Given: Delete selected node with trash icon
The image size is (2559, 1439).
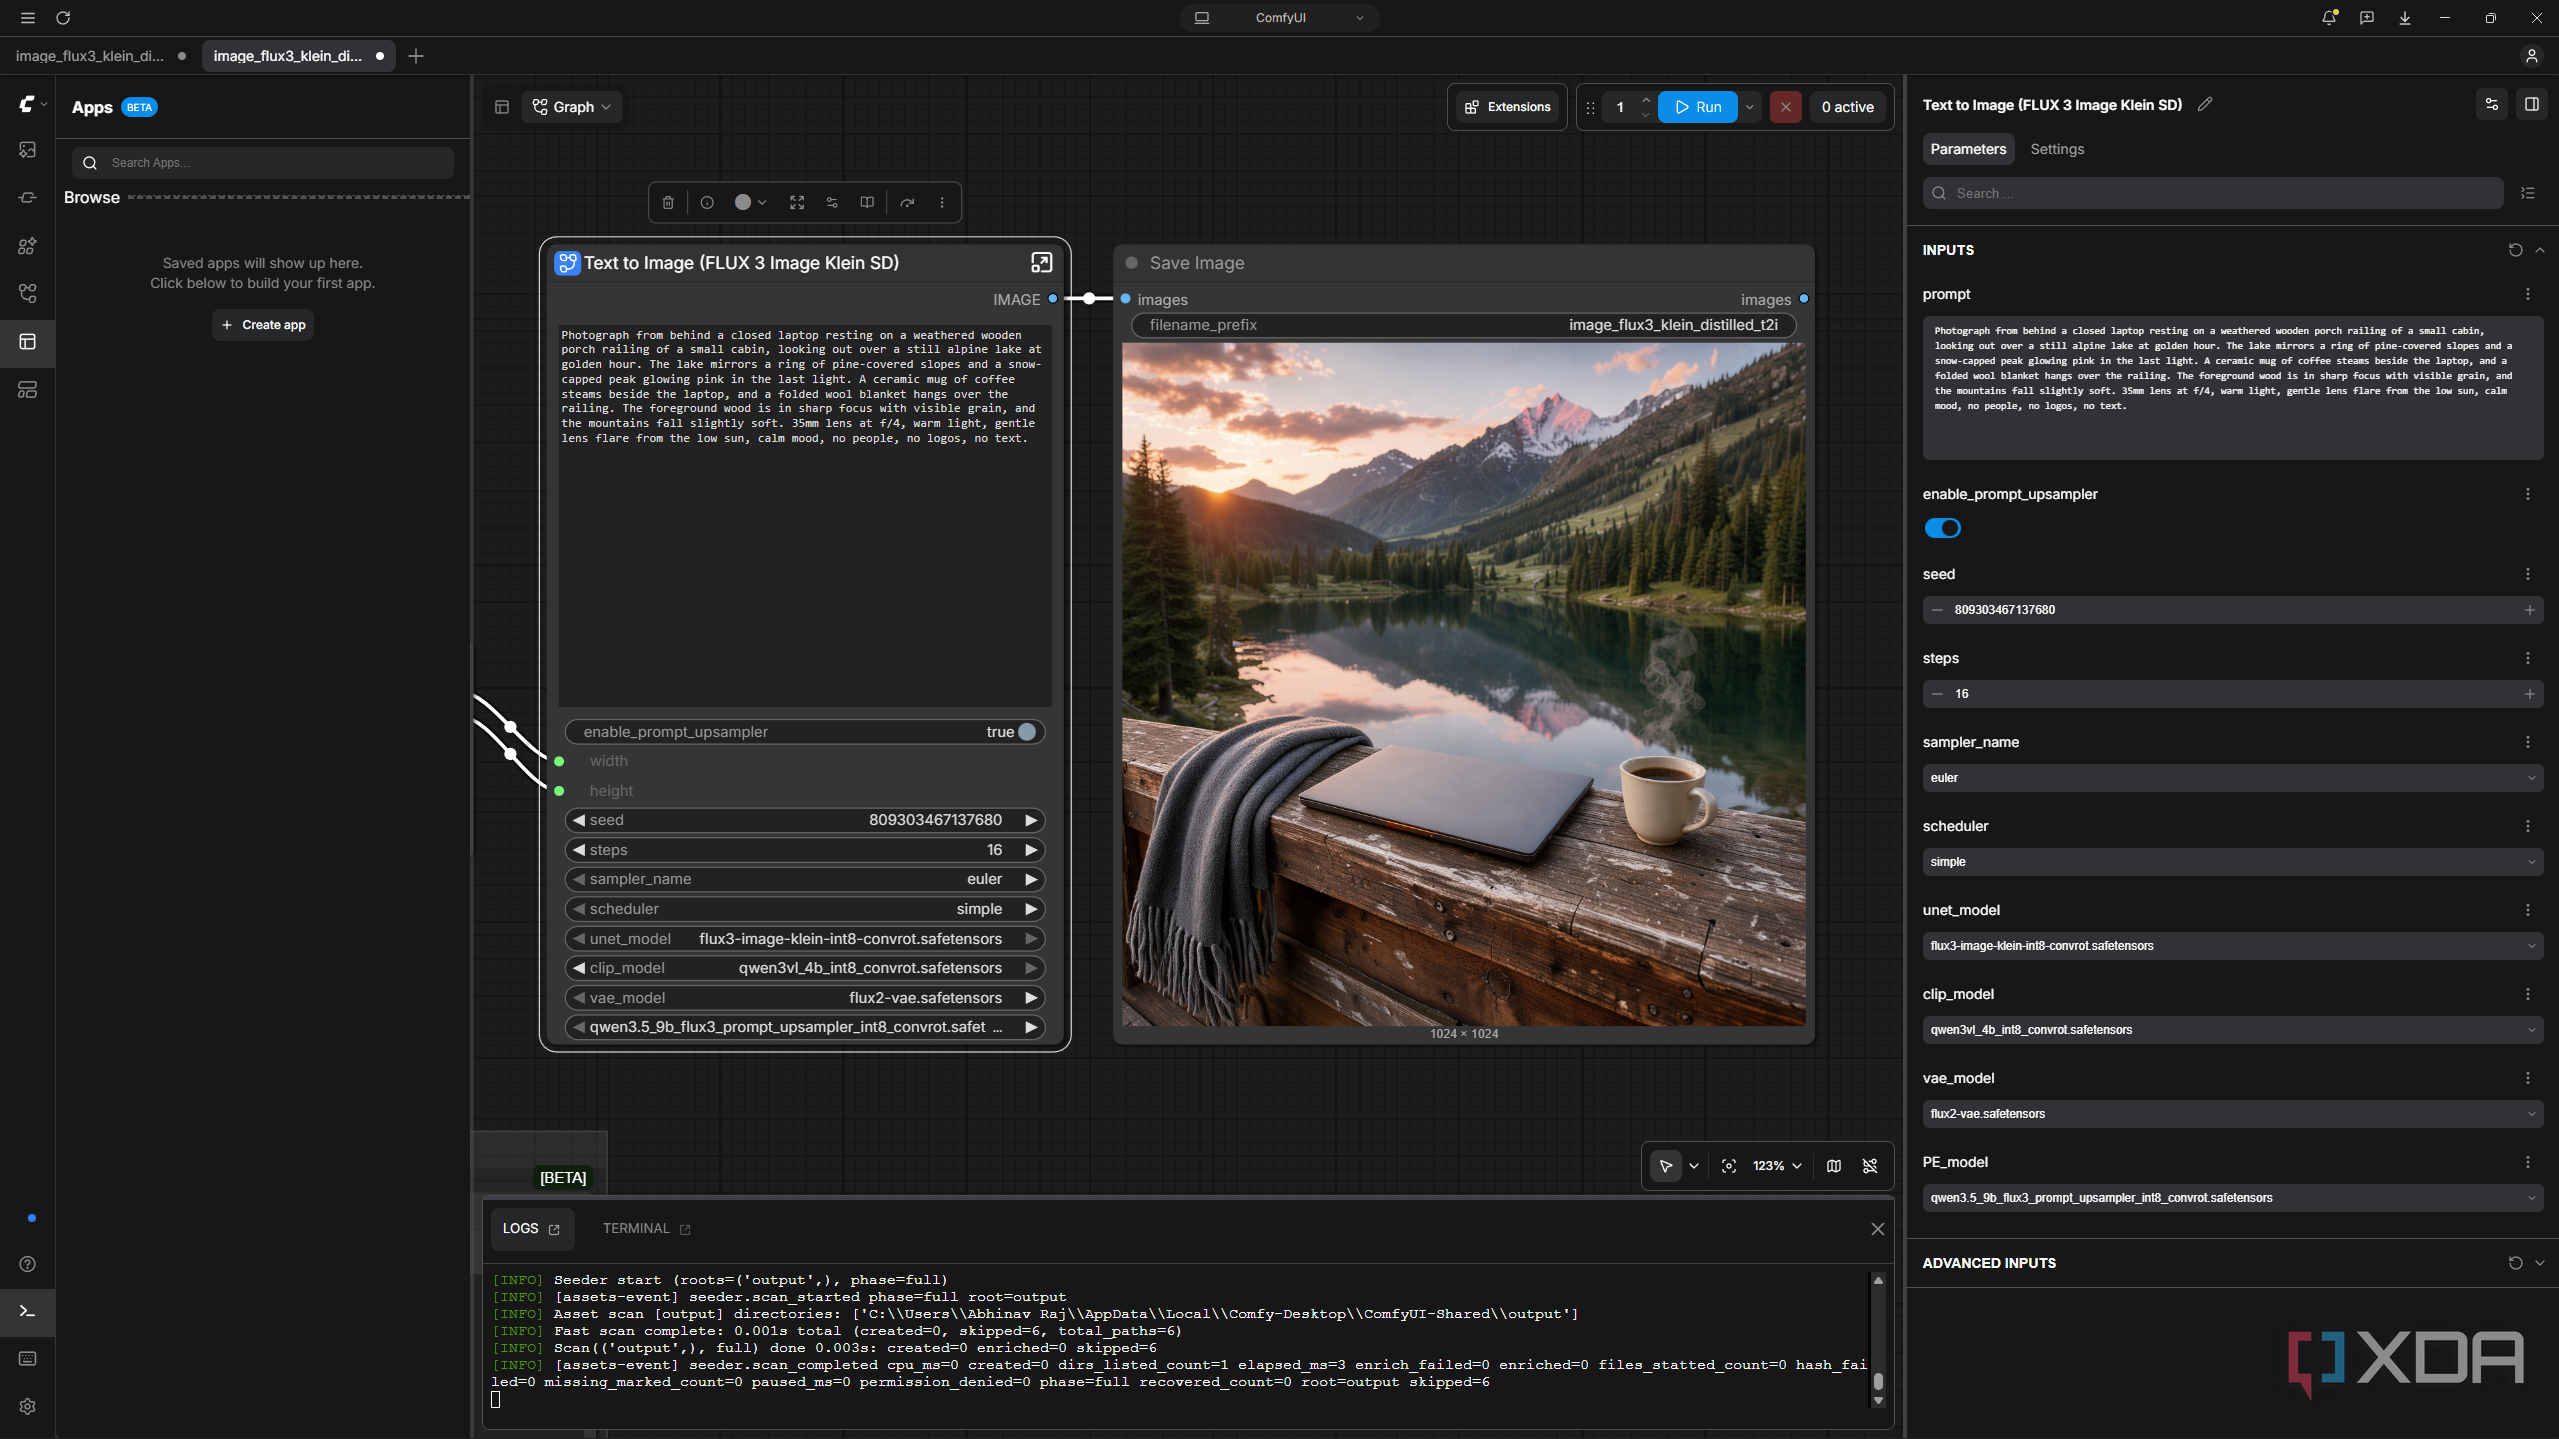Looking at the screenshot, I should point(668,202).
